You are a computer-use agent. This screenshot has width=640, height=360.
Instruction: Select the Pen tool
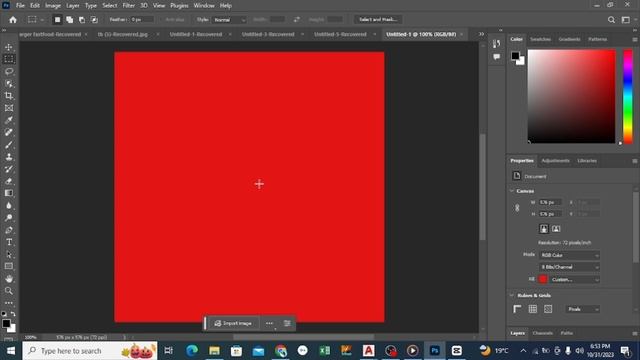[9, 230]
